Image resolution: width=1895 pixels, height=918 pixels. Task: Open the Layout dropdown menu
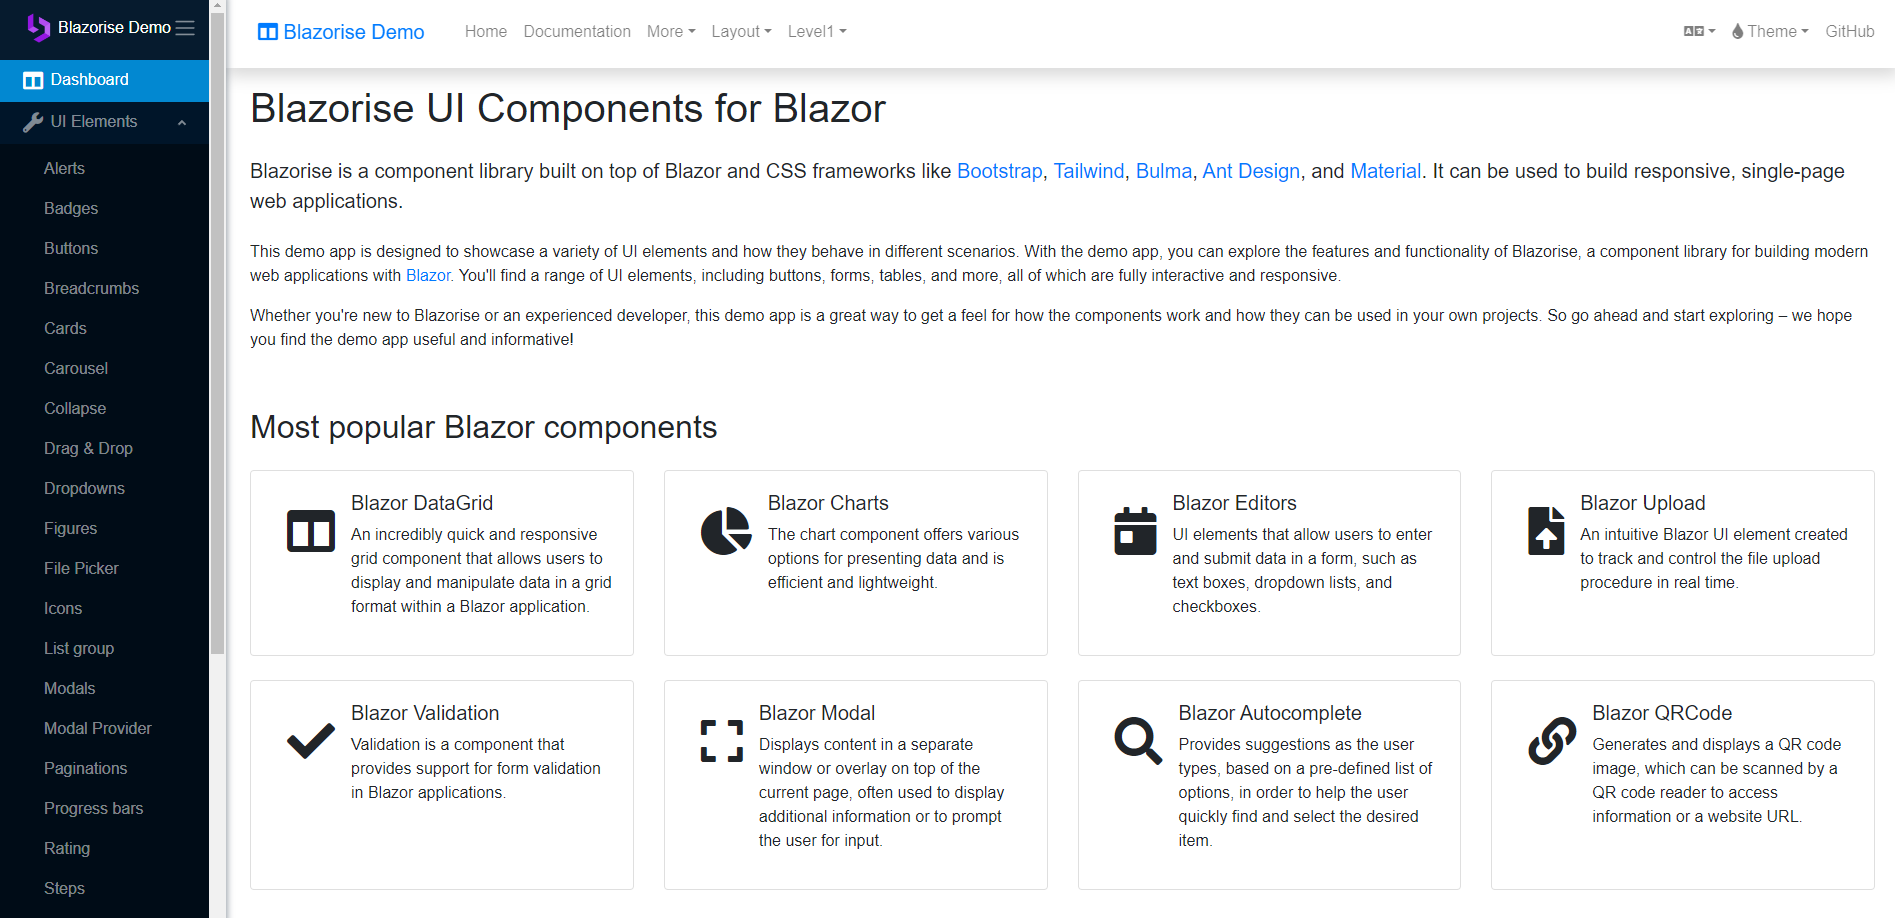click(741, 31)
